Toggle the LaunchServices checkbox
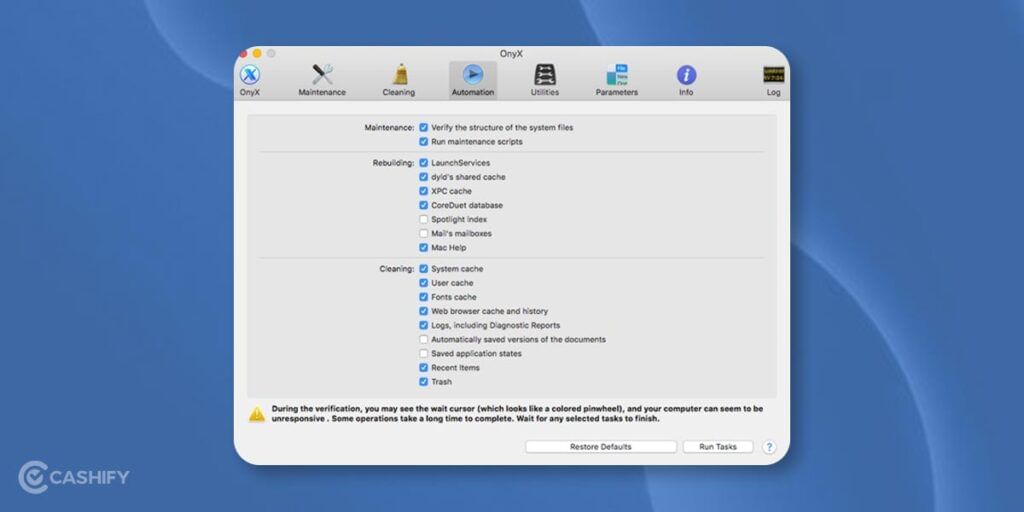Viewport: 1024px width, 512px height. pos(424,163)
